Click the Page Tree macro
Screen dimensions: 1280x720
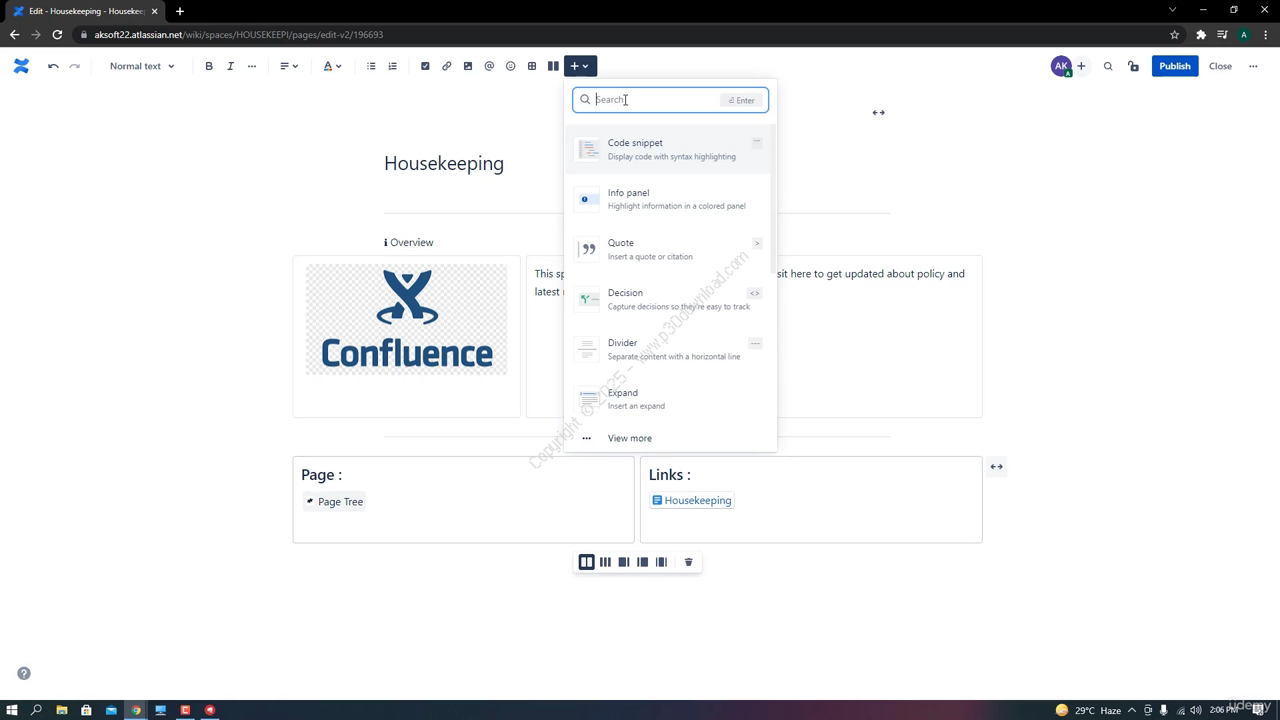point(335,501)
